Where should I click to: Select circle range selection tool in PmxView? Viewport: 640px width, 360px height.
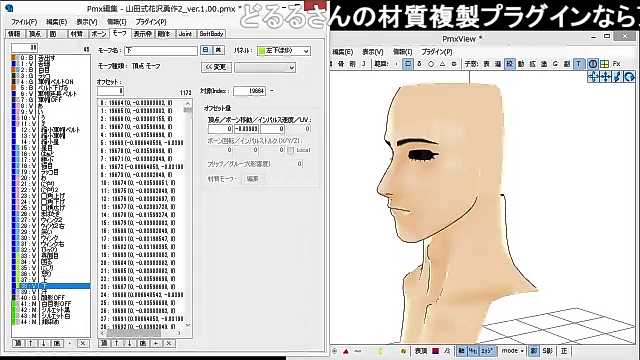tap(431, 64)
